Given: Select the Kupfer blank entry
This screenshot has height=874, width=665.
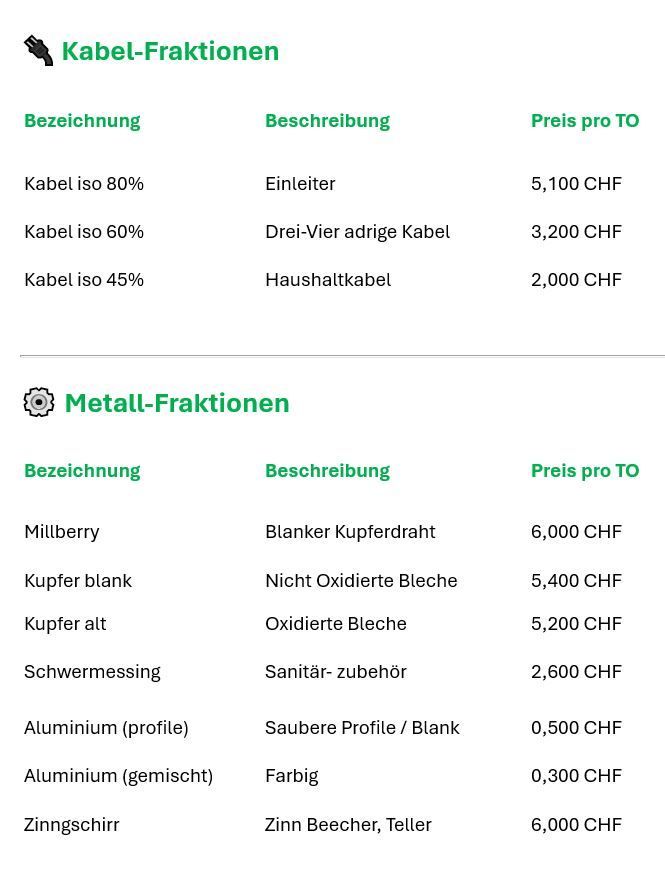Looking at the screenshot, I should [78, 581].
